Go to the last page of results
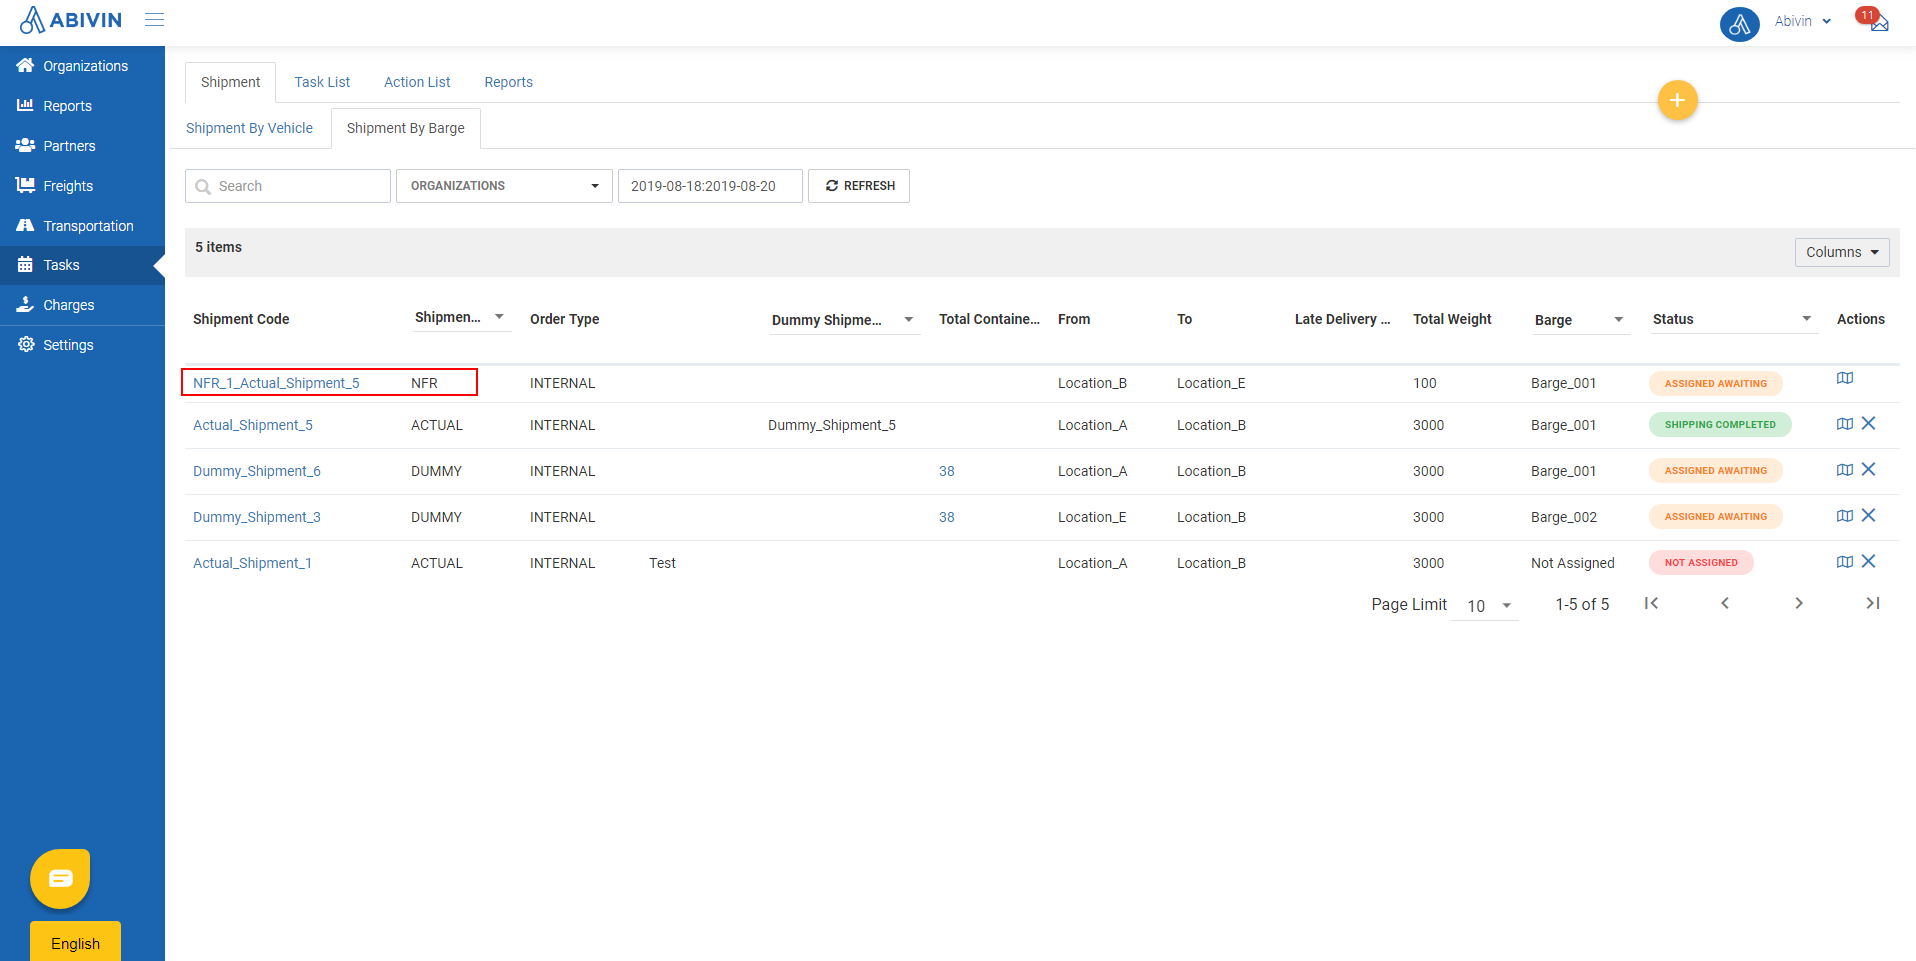 (1873, 603)
